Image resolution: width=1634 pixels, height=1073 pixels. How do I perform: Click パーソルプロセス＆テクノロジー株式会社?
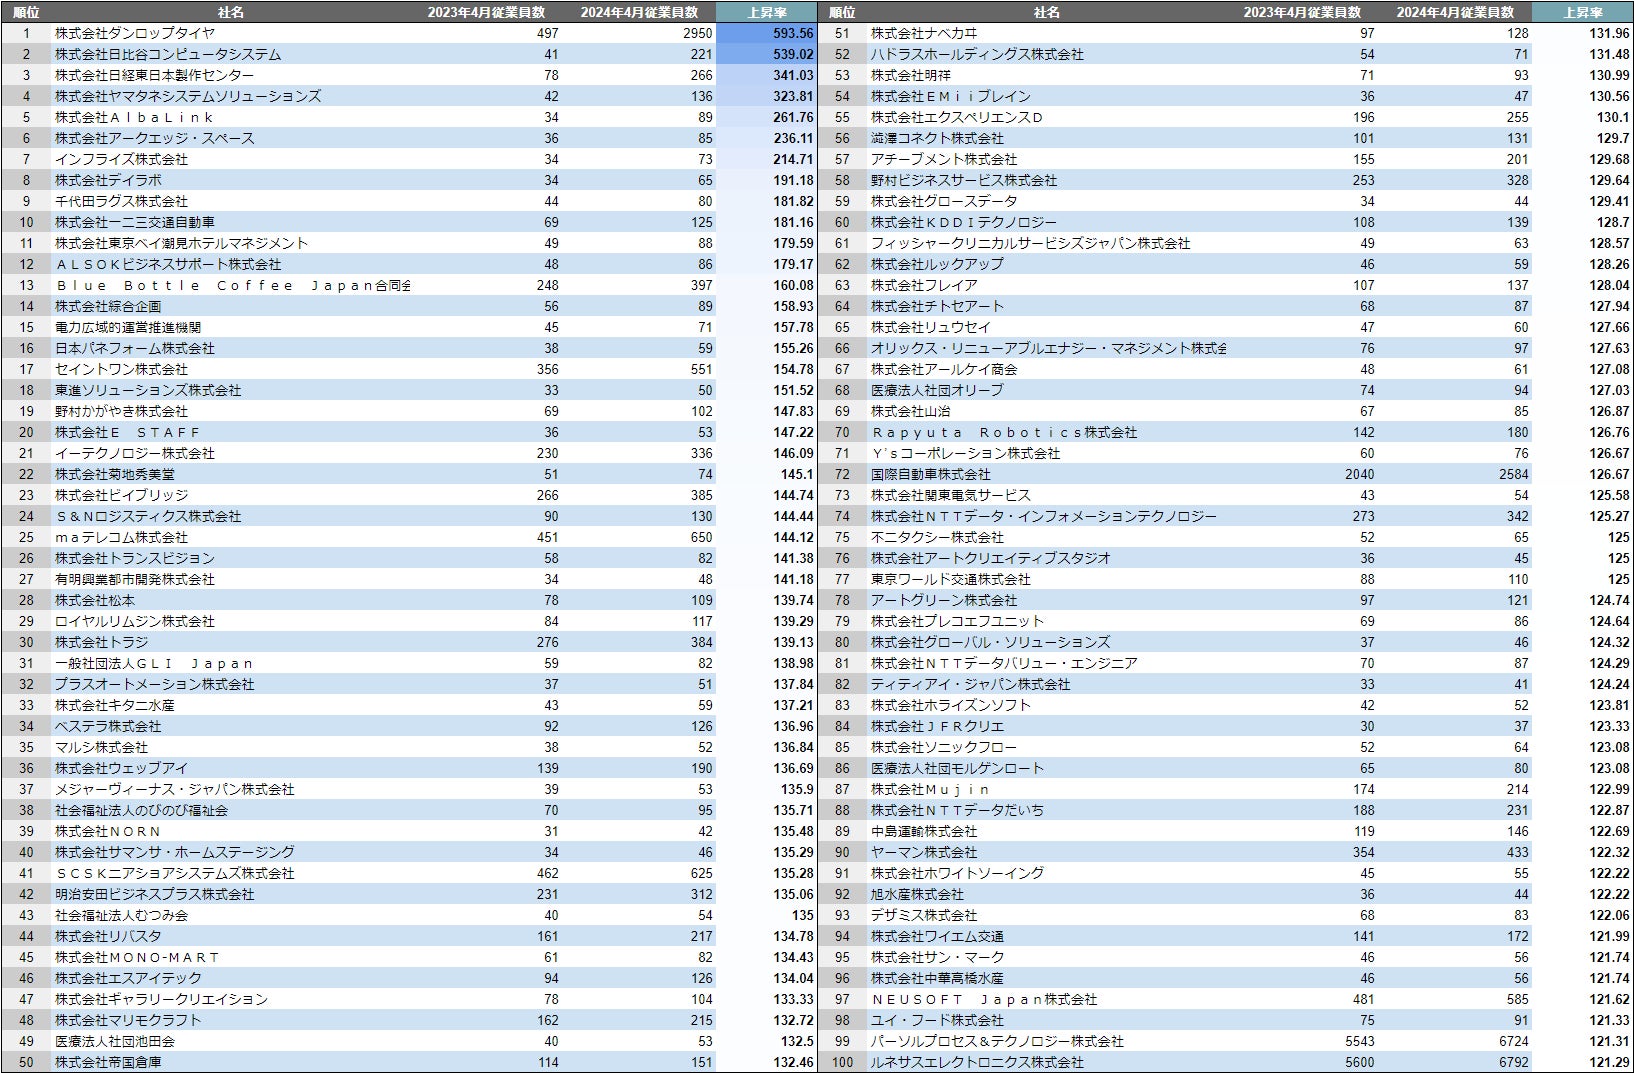tap(997, 1041)
